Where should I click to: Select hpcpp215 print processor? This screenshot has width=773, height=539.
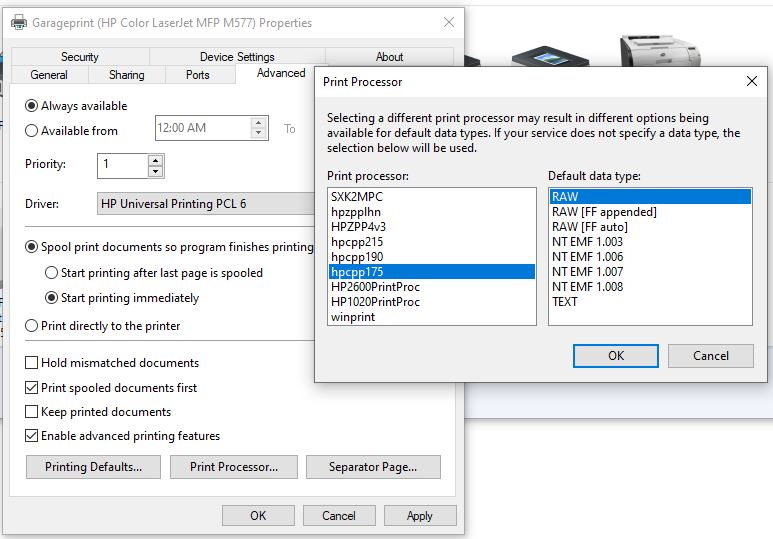(x=431, y=242)
